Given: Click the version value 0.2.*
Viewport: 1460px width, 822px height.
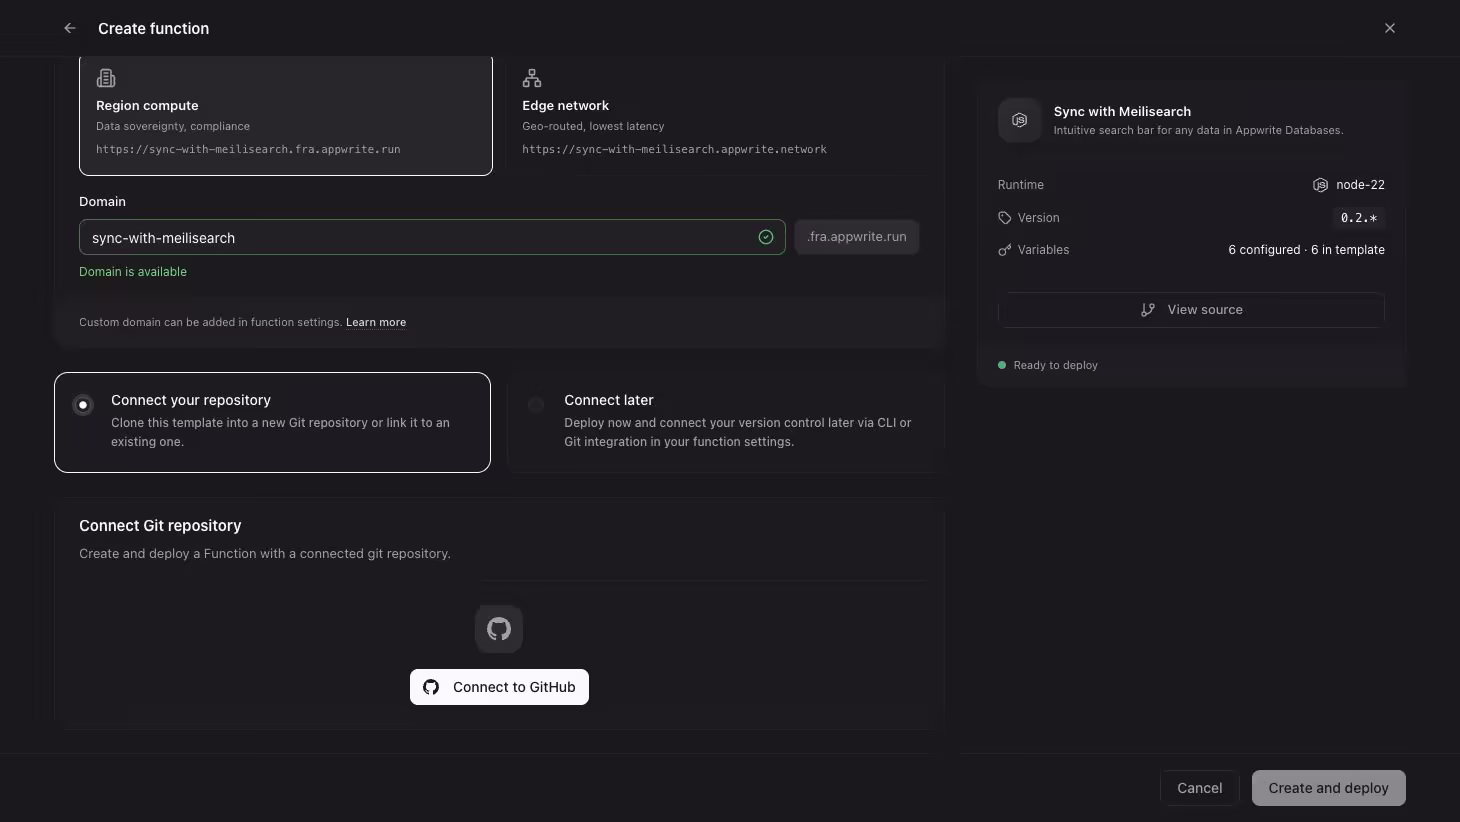Looking at the screenshot, I should click(x=1359, y=218).
